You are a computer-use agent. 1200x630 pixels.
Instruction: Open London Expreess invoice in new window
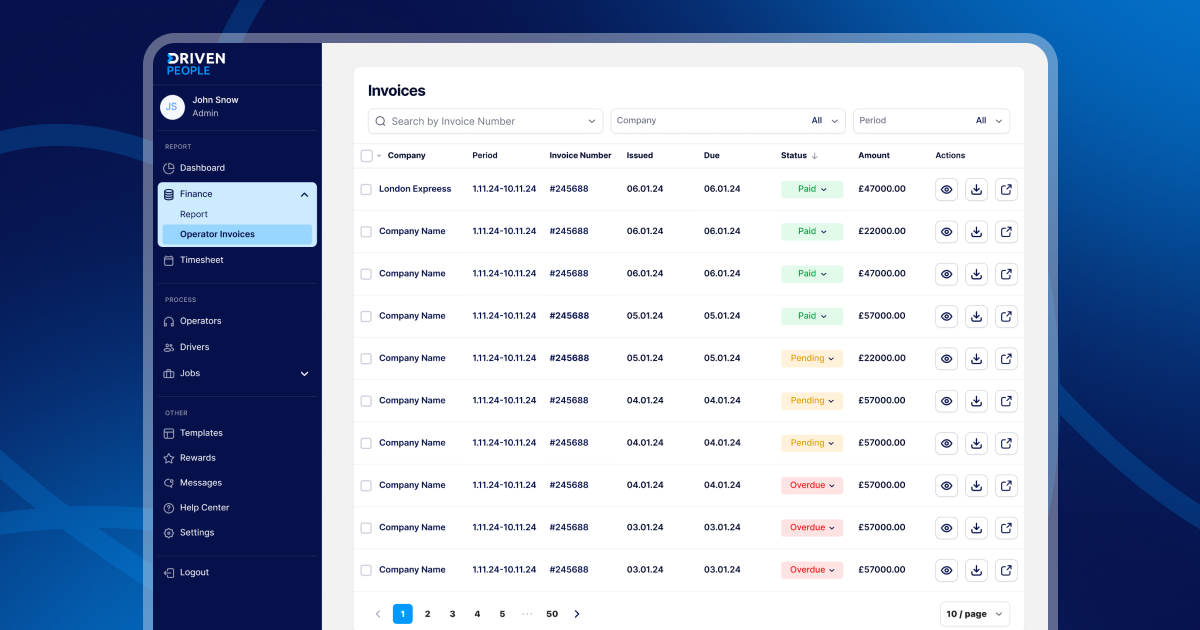(x=1006, y=189)
